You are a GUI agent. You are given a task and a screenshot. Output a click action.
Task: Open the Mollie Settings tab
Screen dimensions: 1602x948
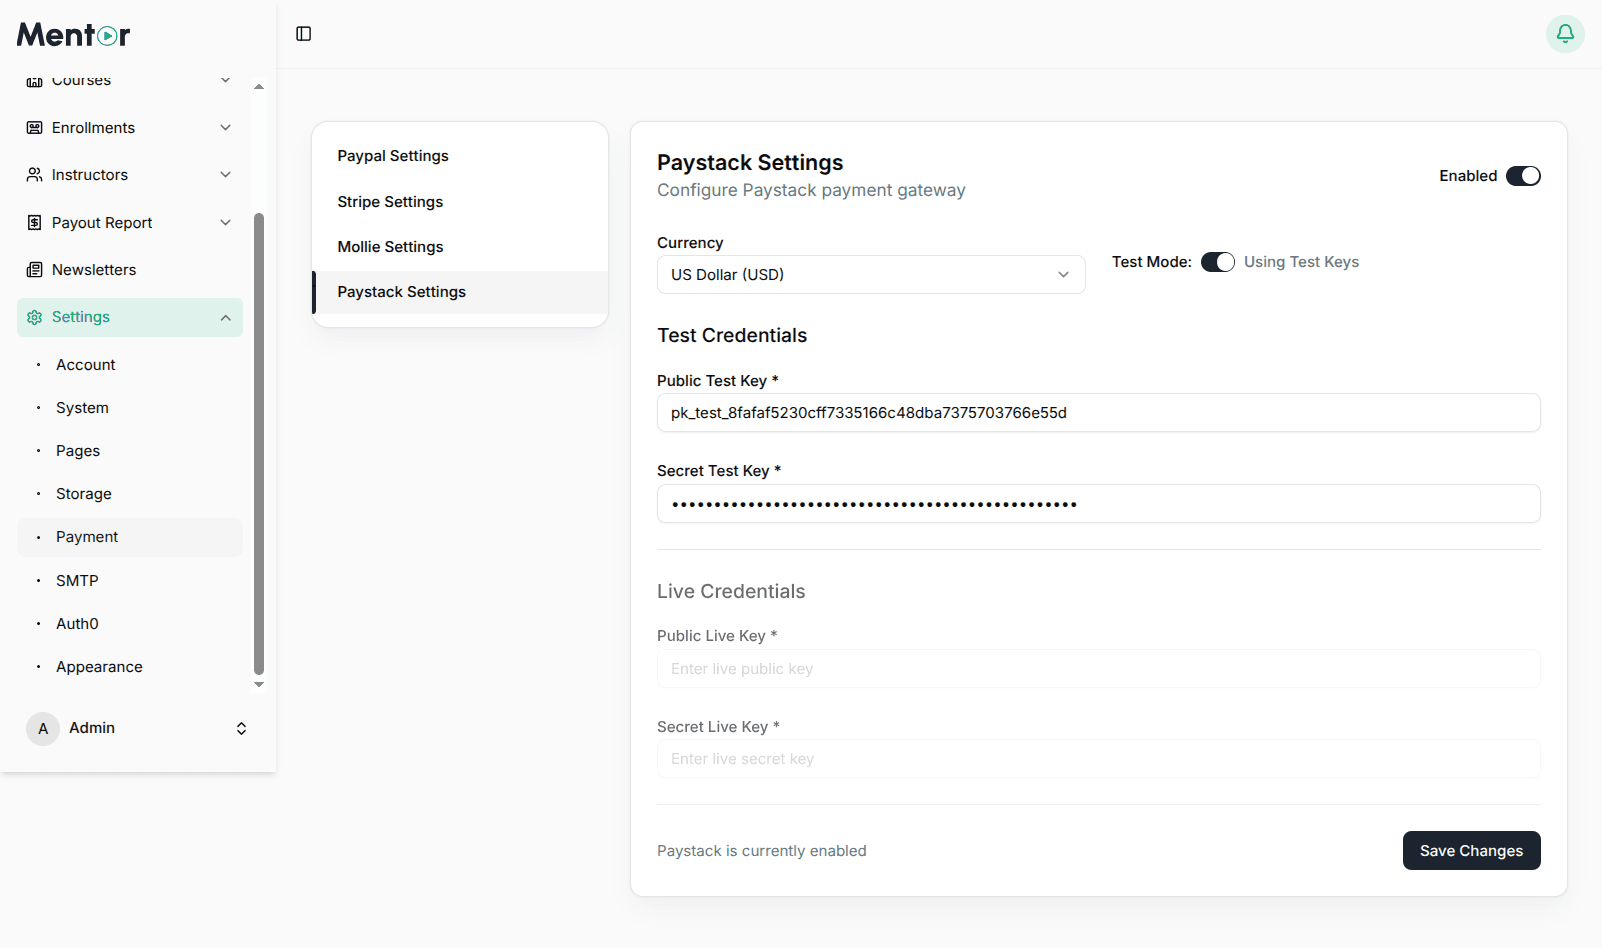[390, 246]
